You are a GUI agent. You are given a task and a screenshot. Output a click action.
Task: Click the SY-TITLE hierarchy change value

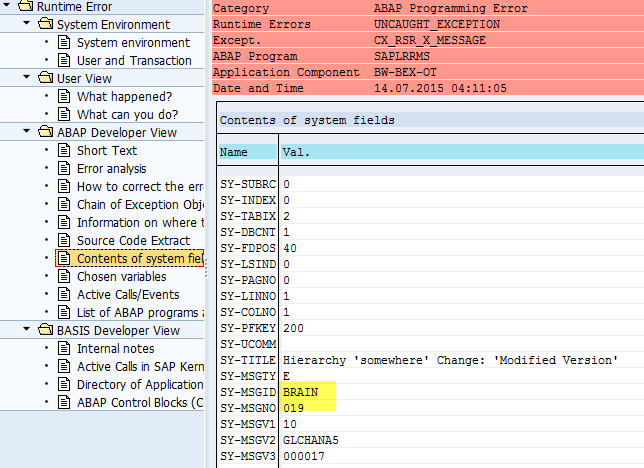point(450,360)
